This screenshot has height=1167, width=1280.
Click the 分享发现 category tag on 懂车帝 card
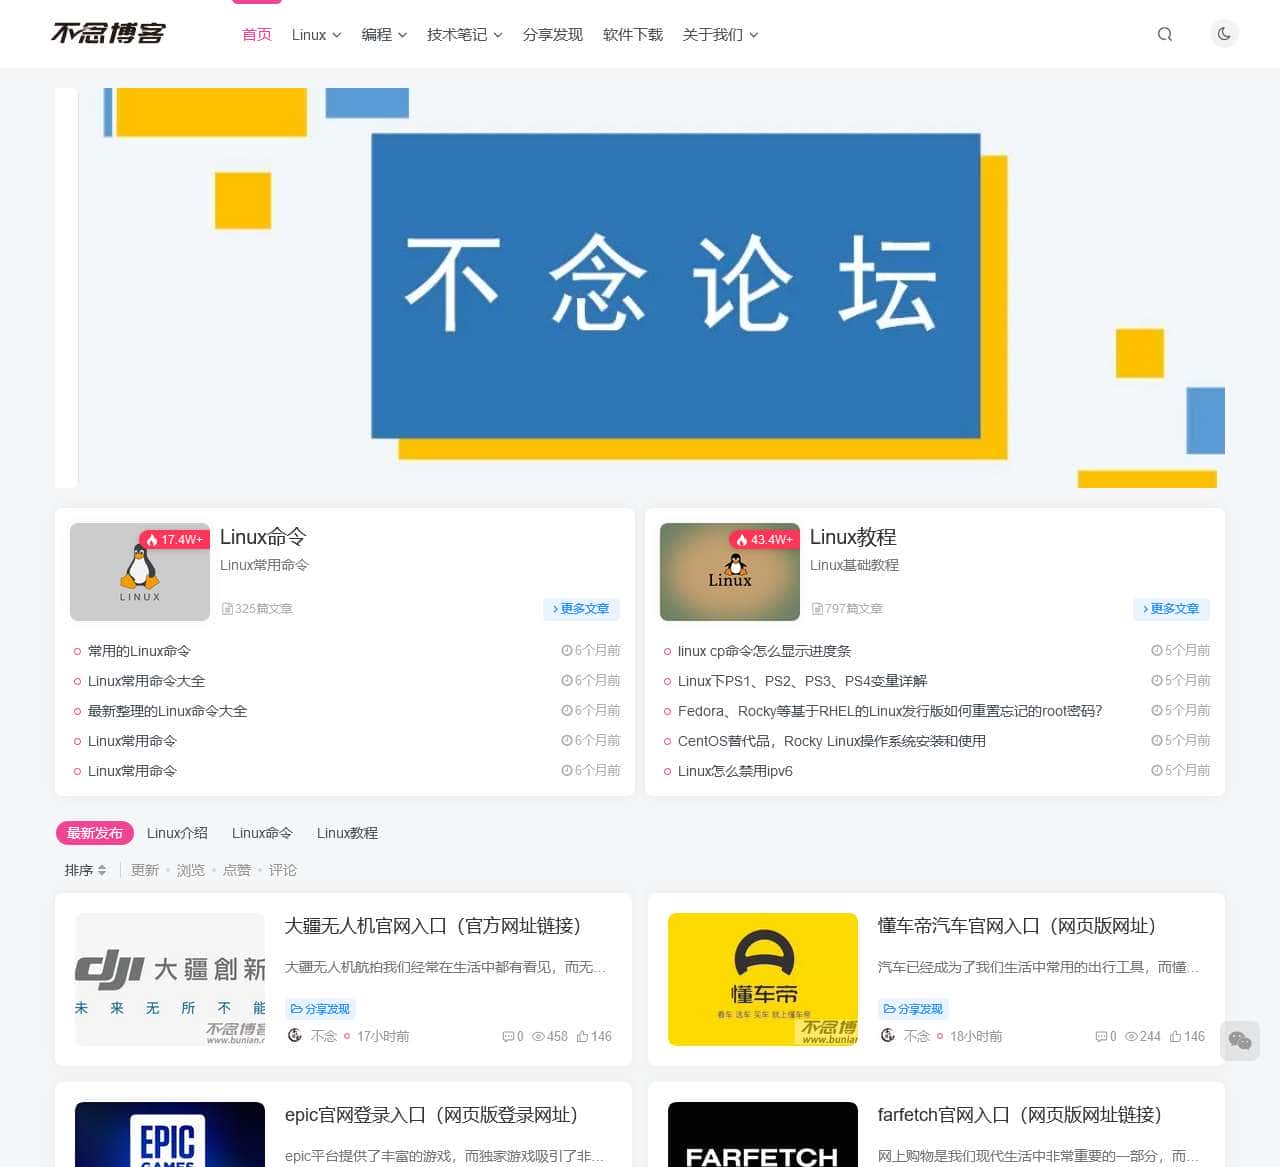pyautogui.click(x=912, y=1009)
